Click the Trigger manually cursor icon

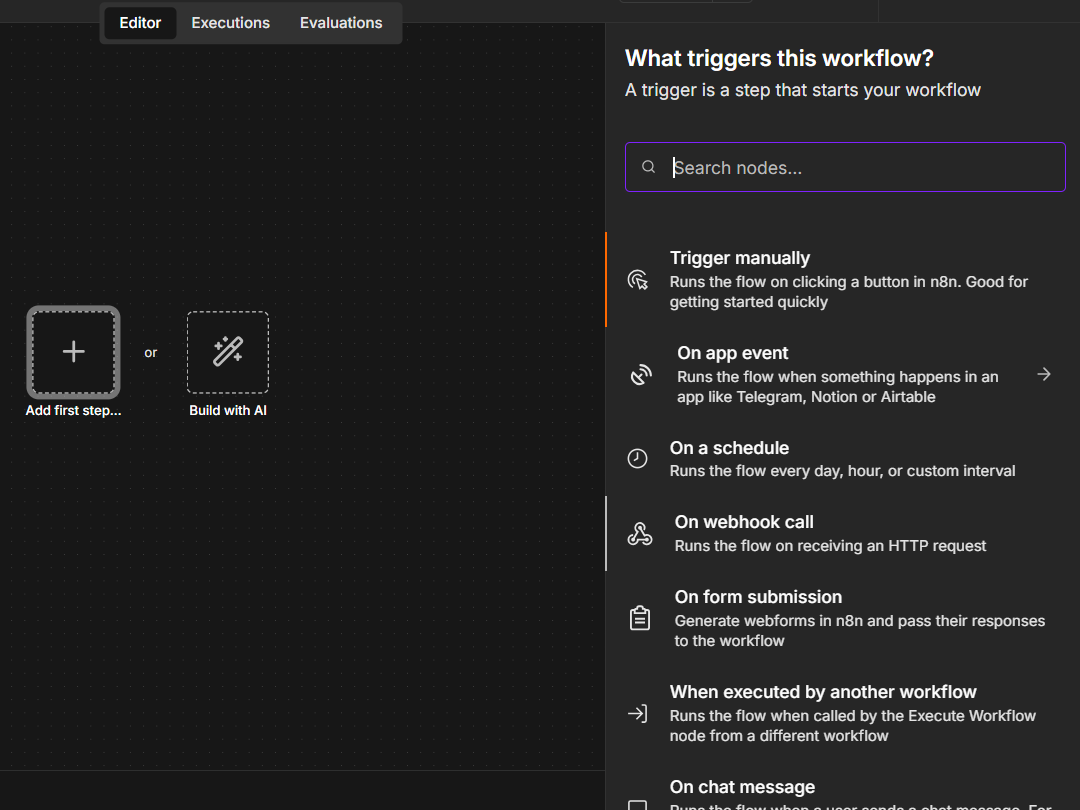click(x=638, y=280)
